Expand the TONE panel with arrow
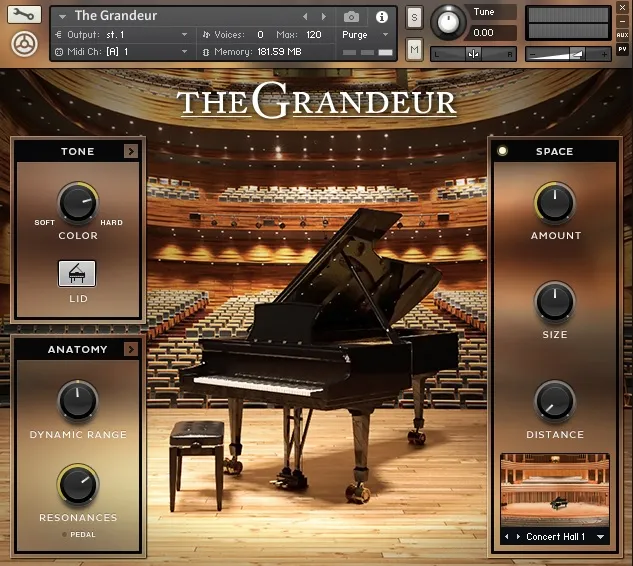The width and height of the screenshot is (633, 566). click(x=131, y=151)
